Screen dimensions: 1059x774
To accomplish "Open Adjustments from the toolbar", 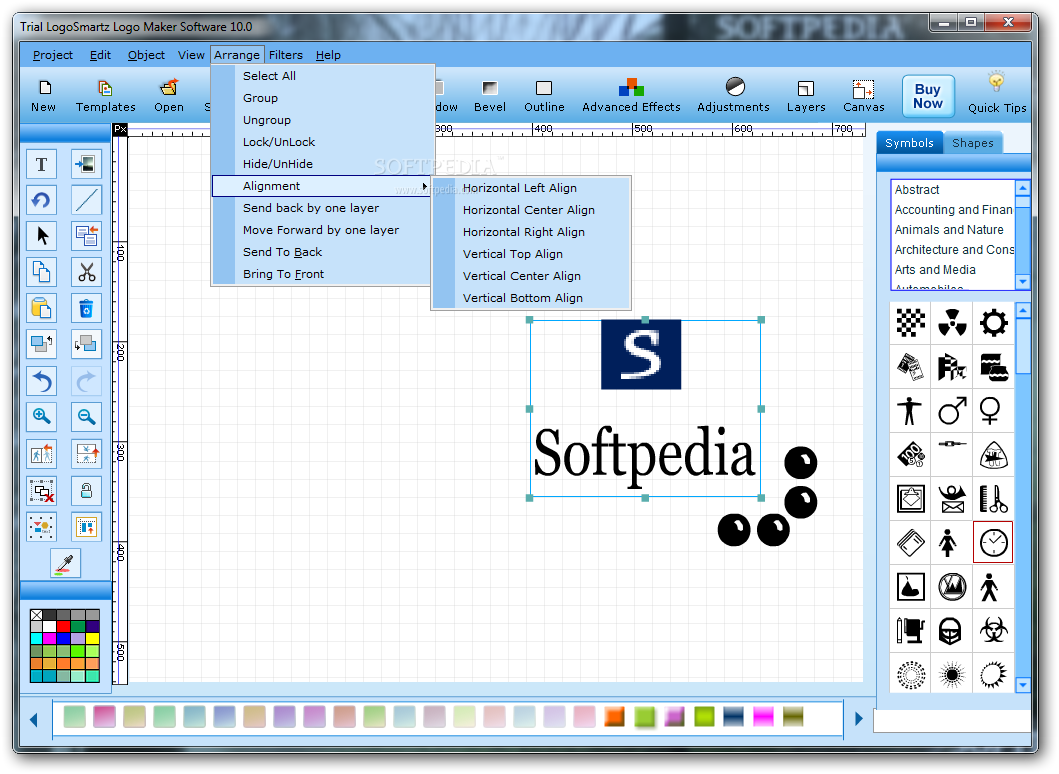I will pos(733,96).
